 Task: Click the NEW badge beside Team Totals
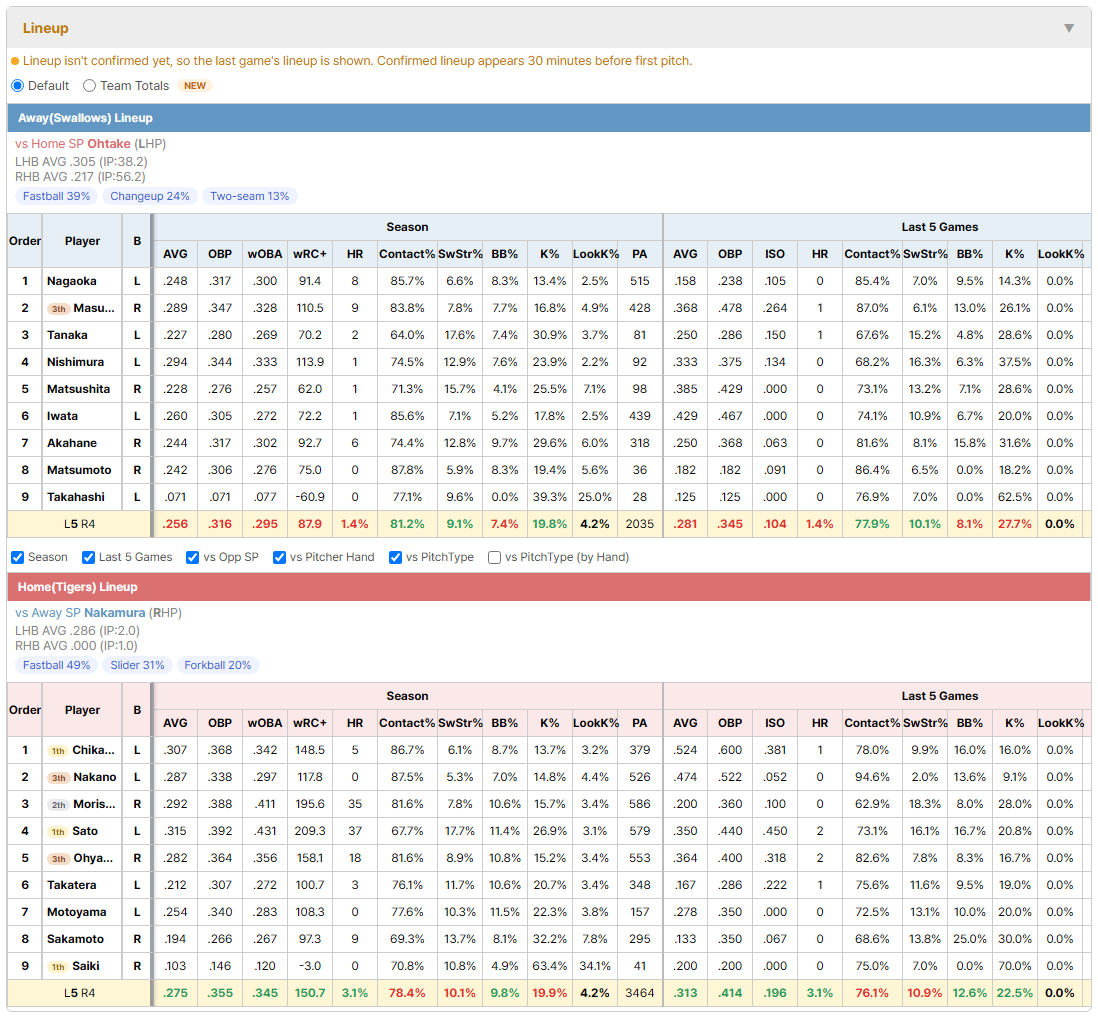(195, 85)
